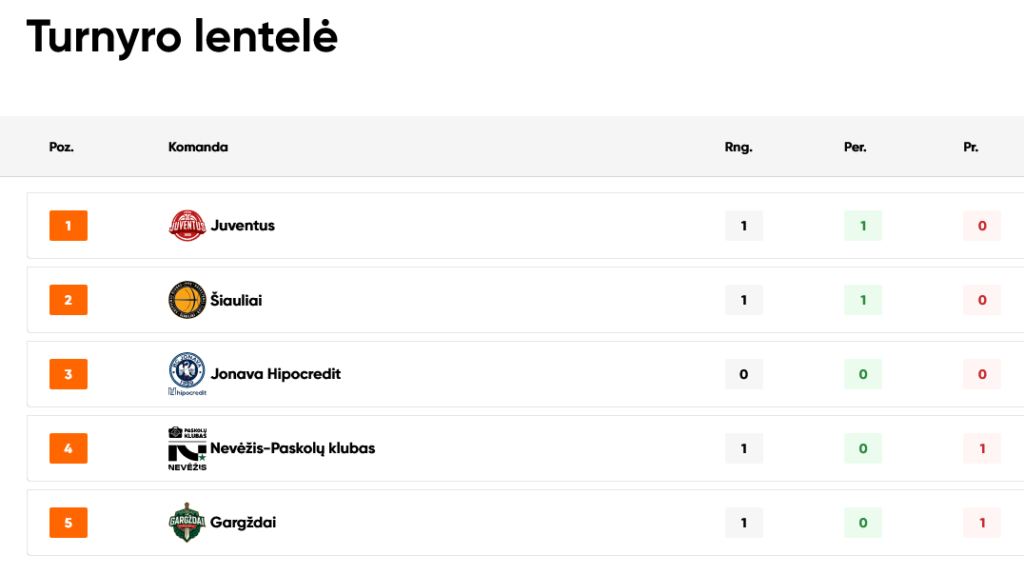Screen dimensions: 1024x575
Task: Open the Juventus team link
Action: [x=242, y=226]
